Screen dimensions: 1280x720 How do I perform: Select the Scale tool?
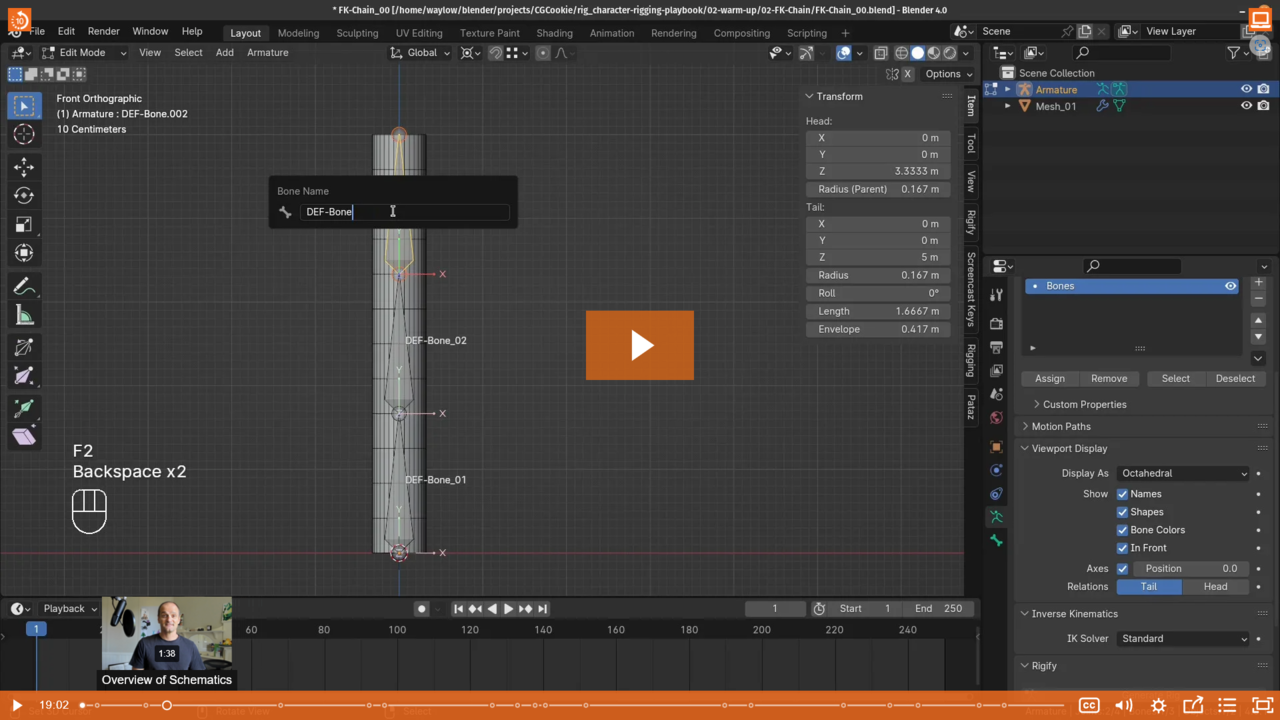(x=24, y=224)
